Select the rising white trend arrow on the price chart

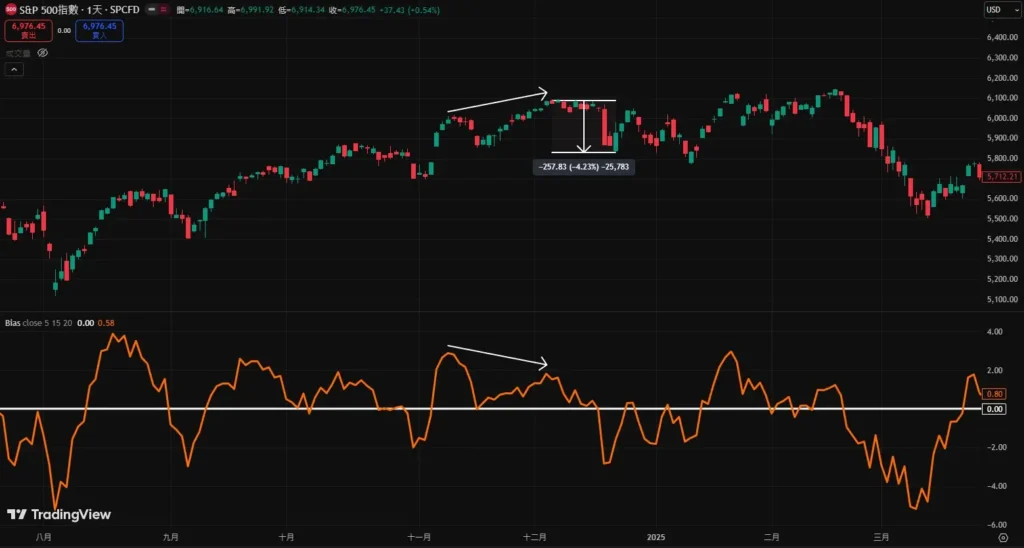[497, 102]
